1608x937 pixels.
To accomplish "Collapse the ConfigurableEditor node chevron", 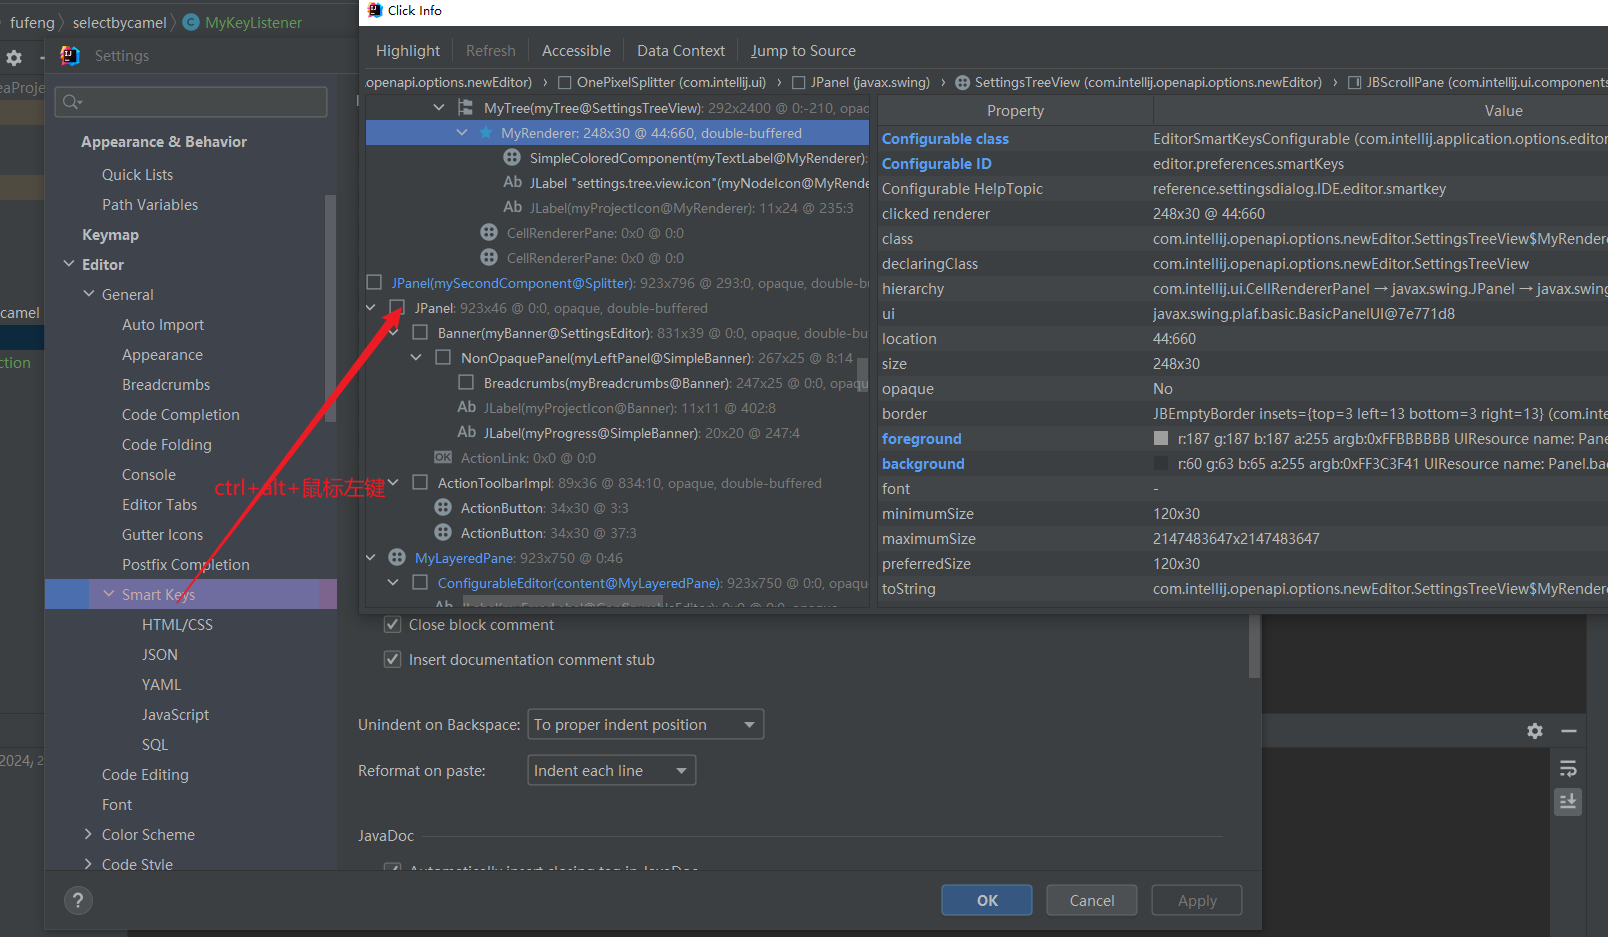I will [x=393, y=583].
